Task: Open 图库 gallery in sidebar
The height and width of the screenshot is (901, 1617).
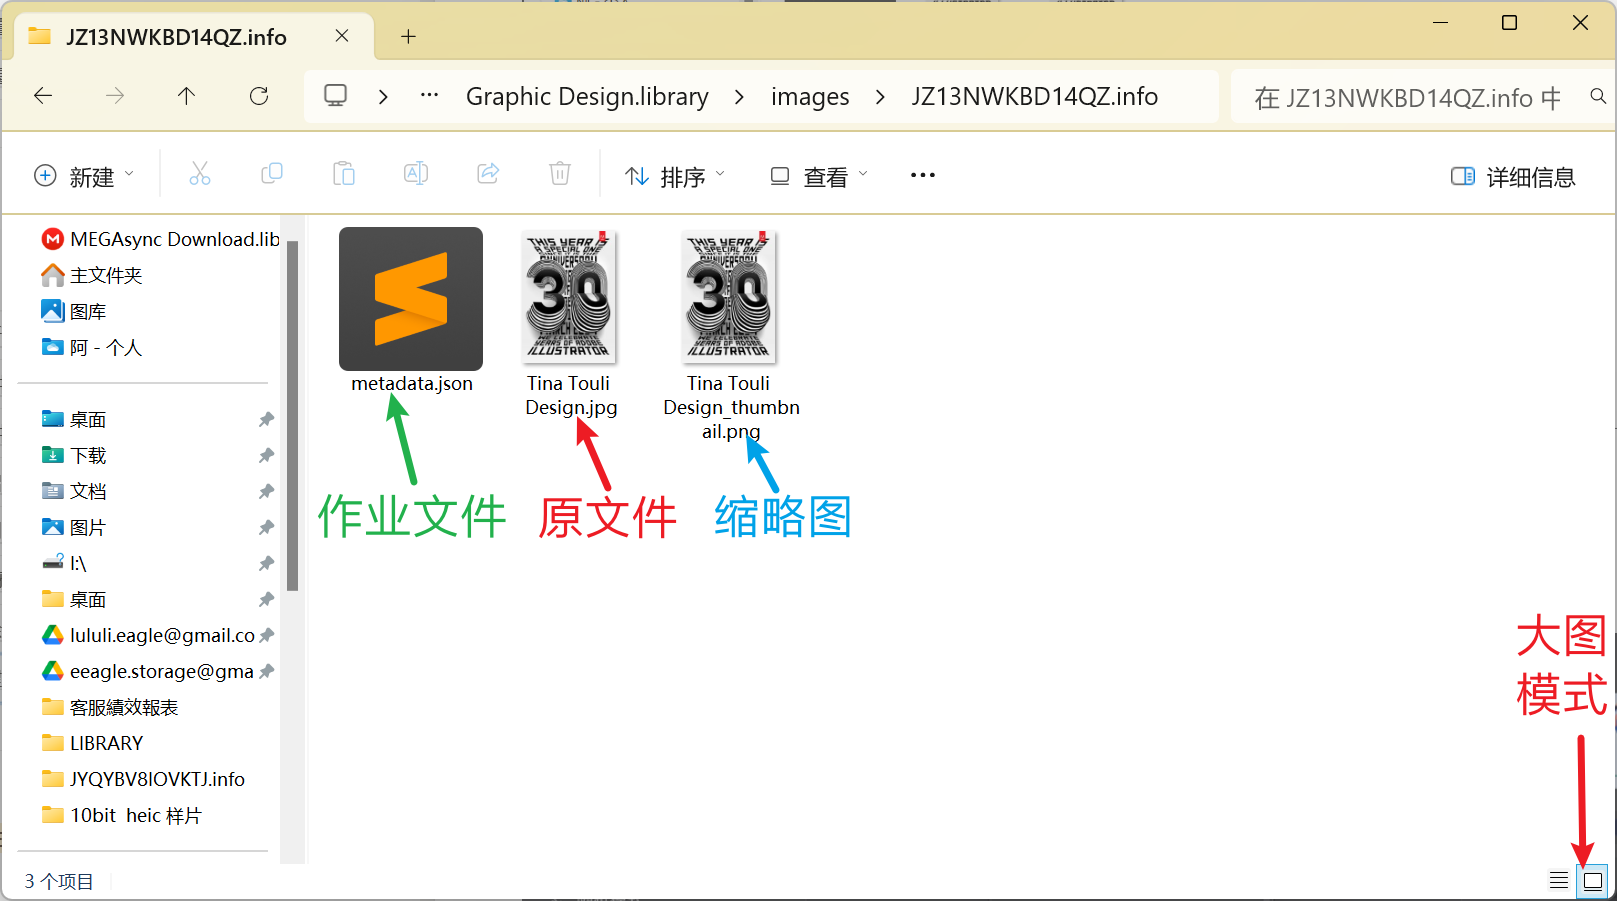Action: coord(74,311)
